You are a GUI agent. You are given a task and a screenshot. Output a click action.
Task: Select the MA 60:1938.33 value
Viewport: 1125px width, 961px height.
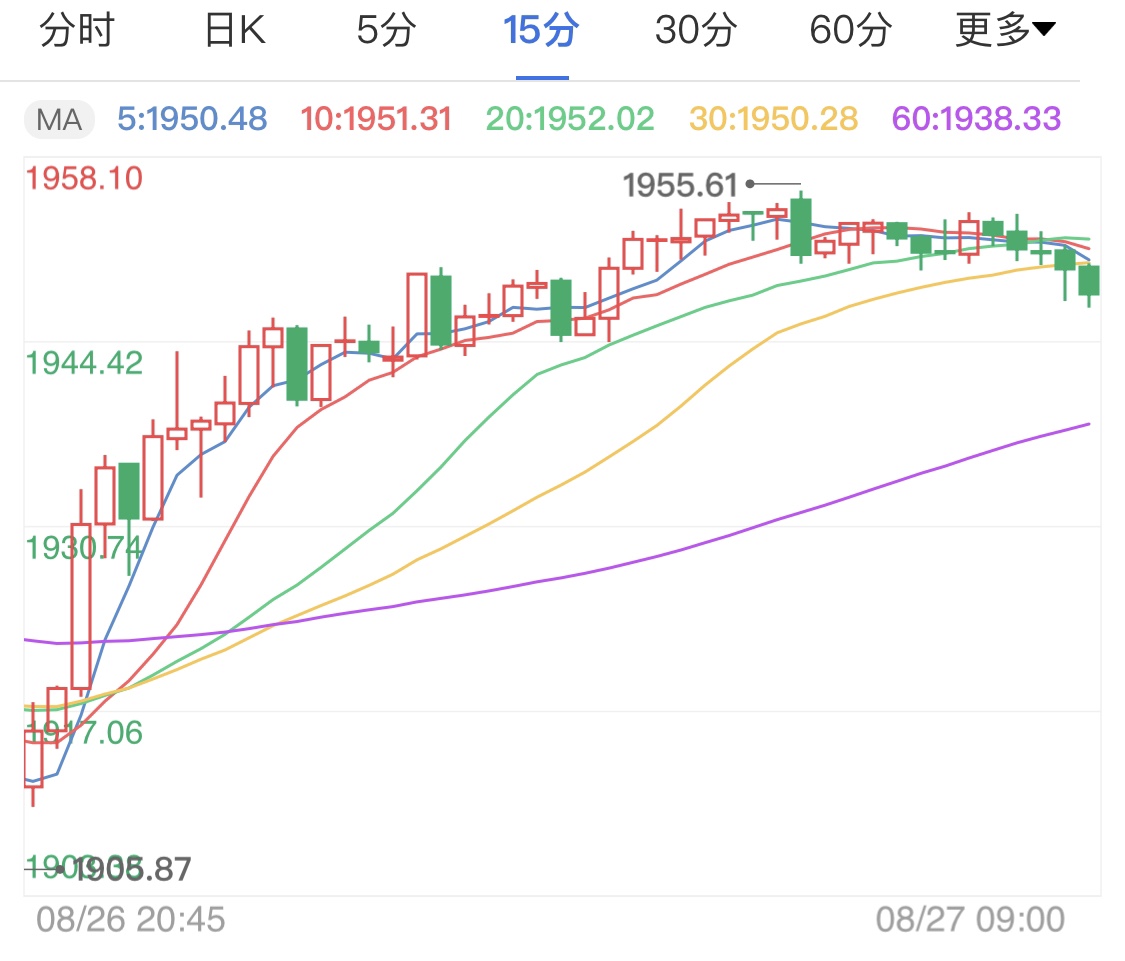pos(976,119)
